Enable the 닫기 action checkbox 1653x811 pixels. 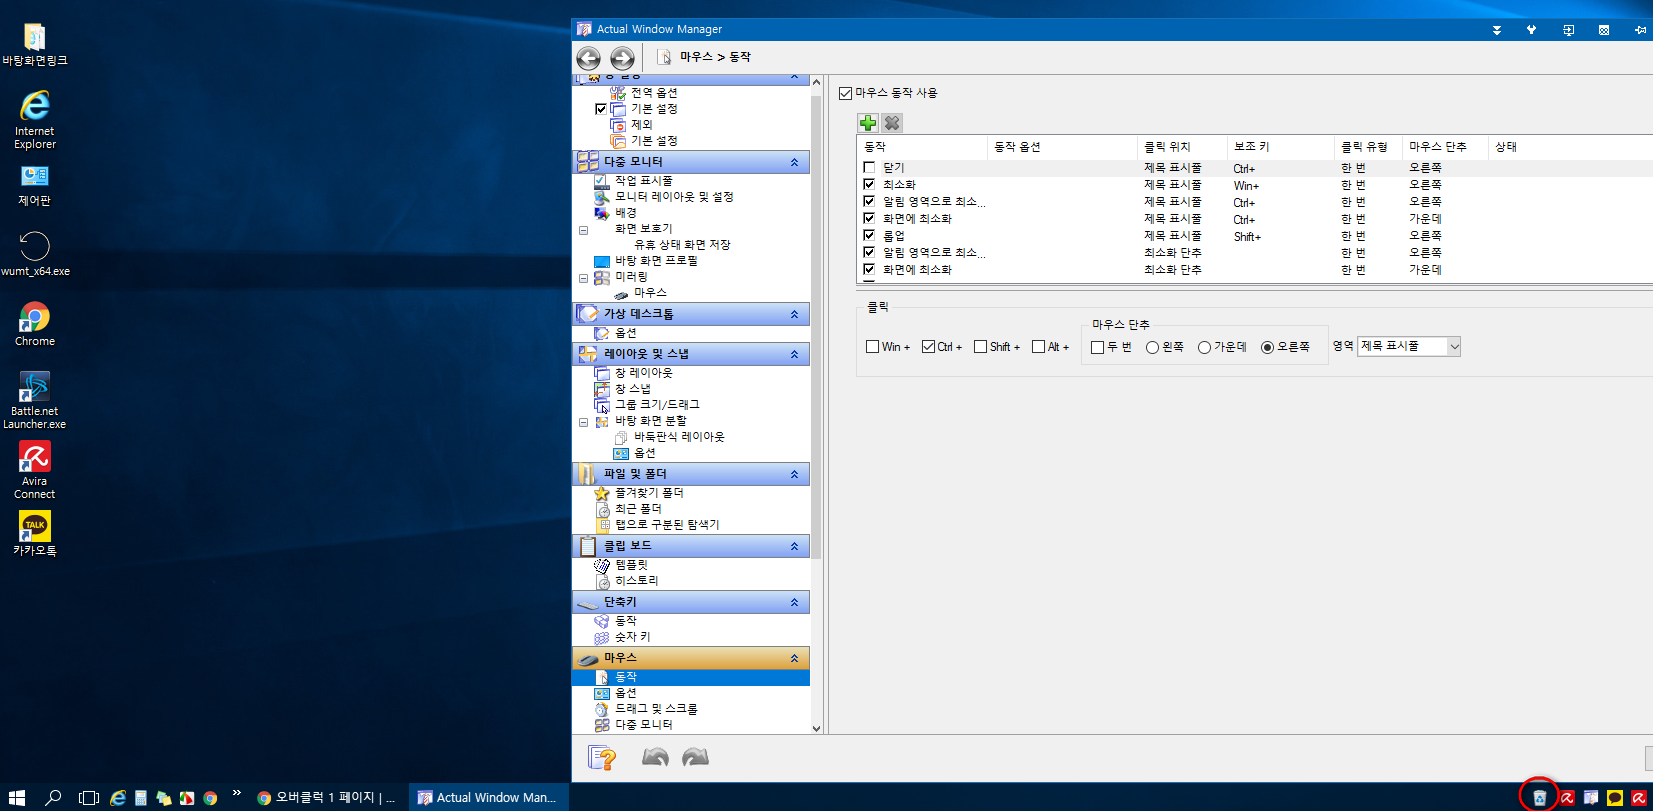point(869,168)
